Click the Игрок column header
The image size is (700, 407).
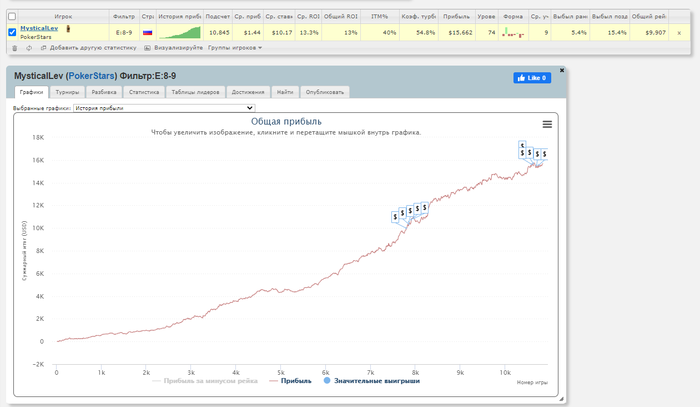coord(63,17)
